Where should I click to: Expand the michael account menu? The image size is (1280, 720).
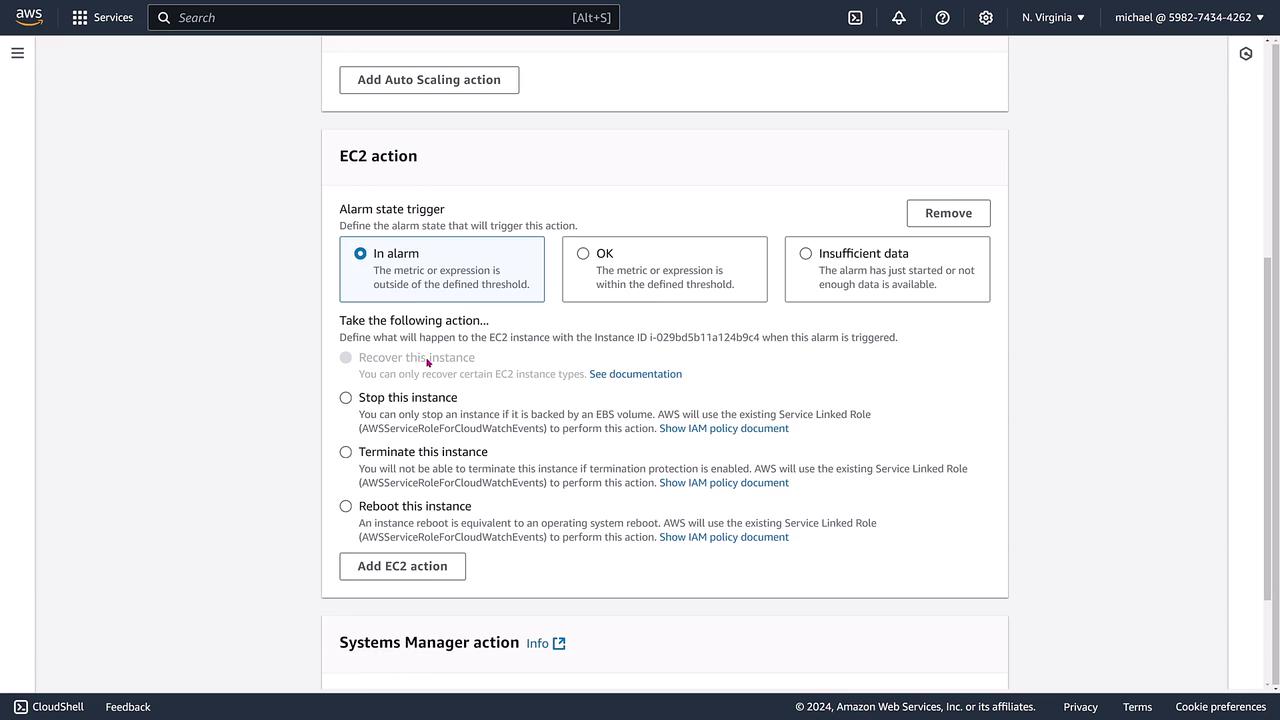click(1189, 17)
